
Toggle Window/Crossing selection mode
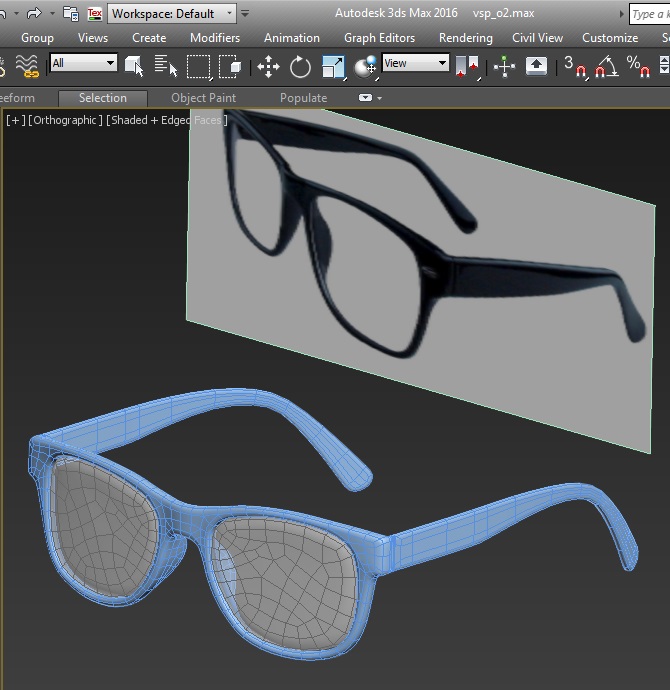pos(231,66)
